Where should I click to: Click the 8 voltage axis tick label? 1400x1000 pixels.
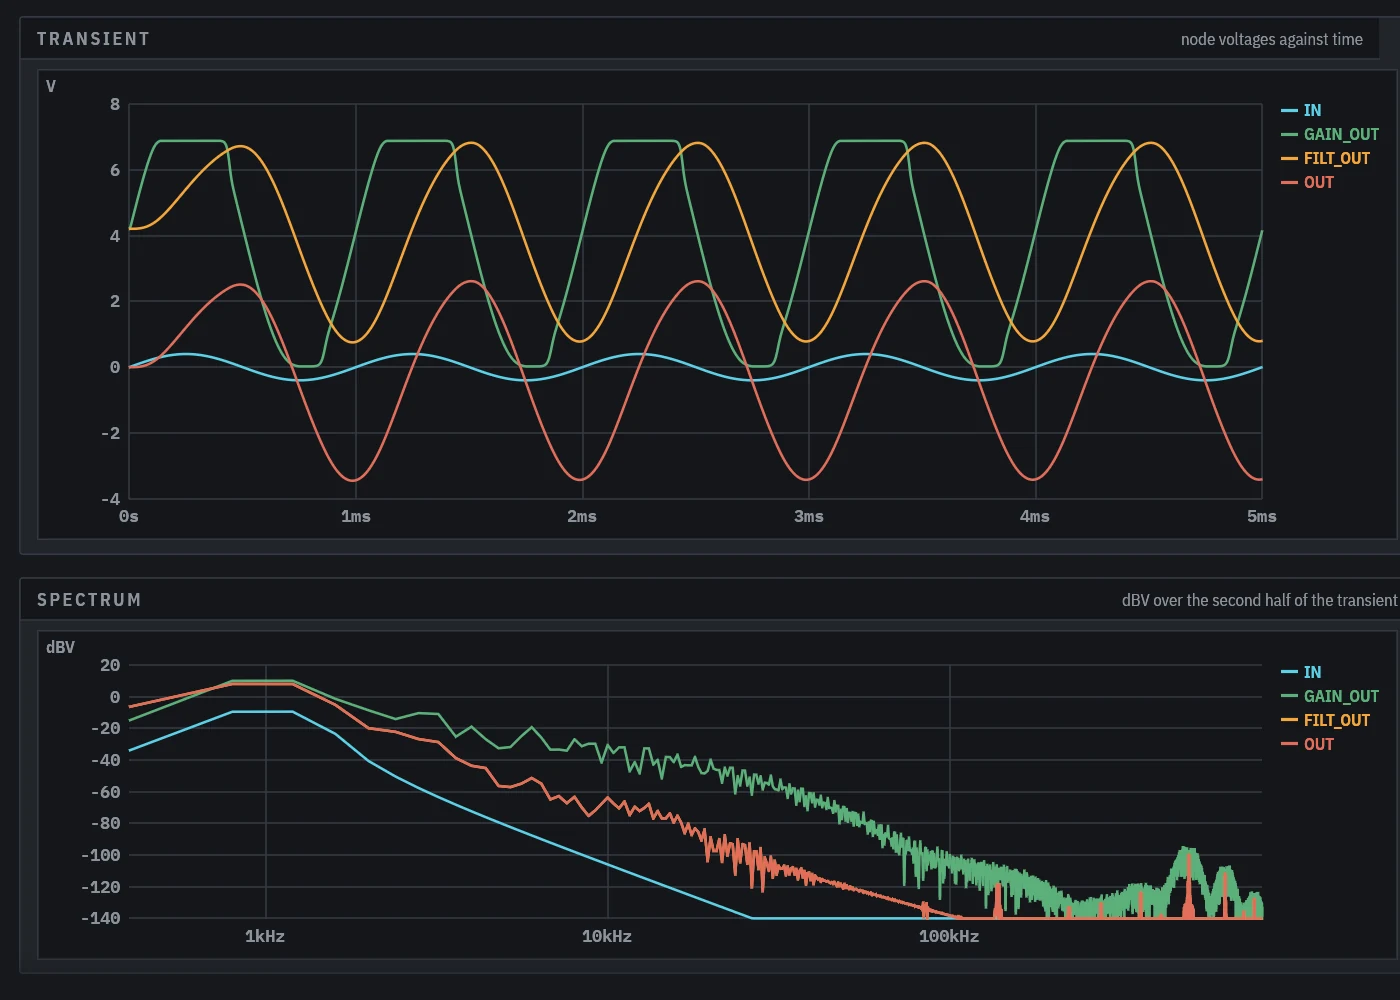[x=115, y=105]
